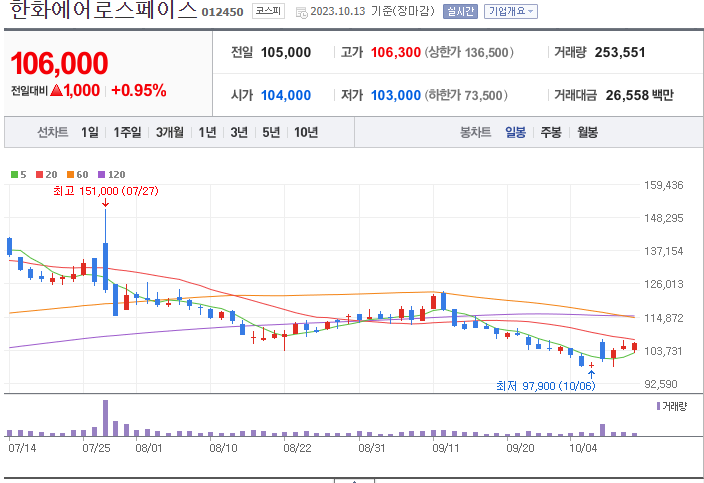Screen dimensions: 704x483
Task: Click the 한화에어로스페이스 stock name title
Action: (103, 10)
